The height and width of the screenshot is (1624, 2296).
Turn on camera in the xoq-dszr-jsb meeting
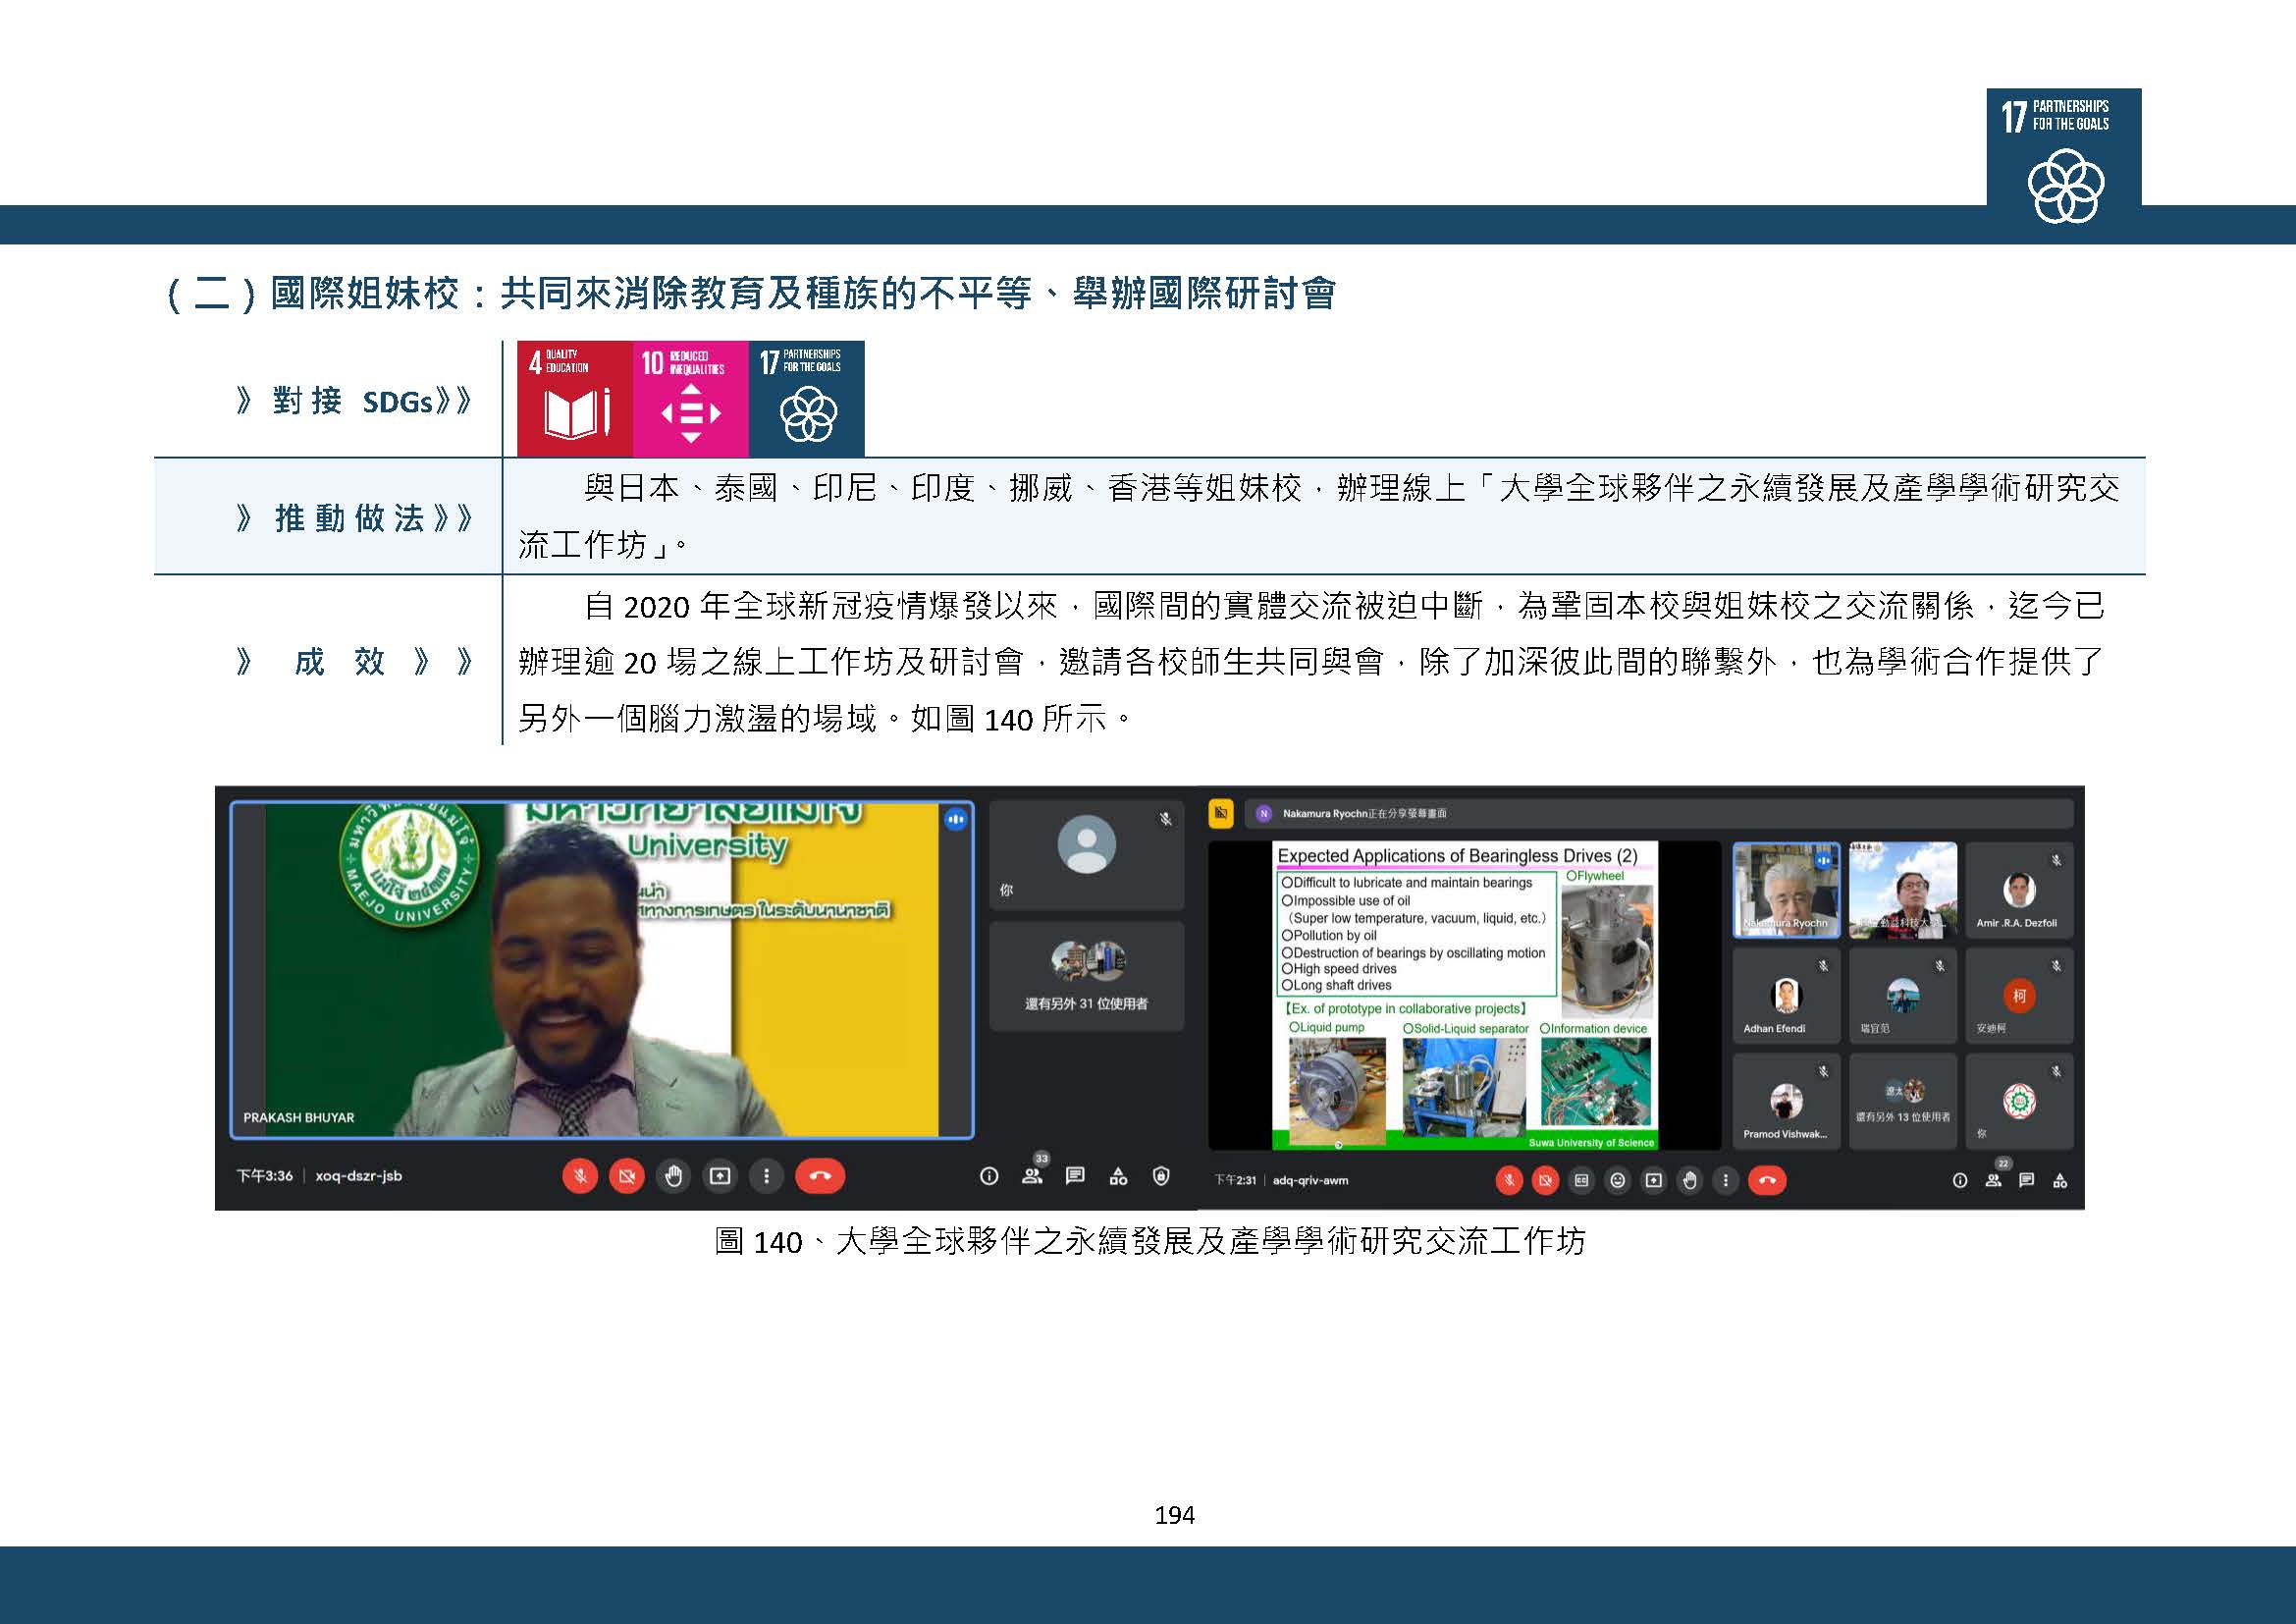[627, 1176]
